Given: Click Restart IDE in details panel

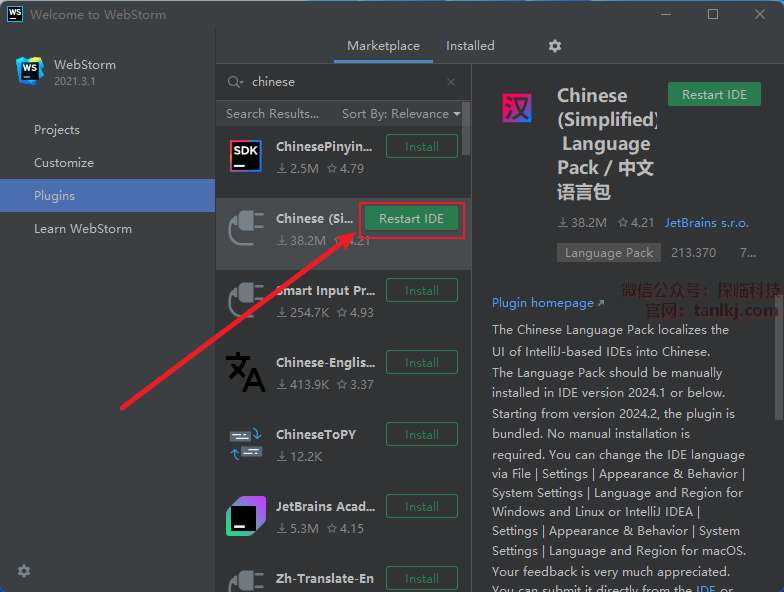Looking at the screenshot, I should point(714,94).
